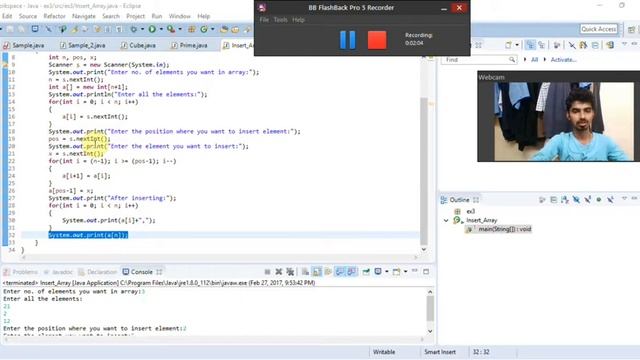Image resolution: width=640 pixels, height=360 pixels.
Task: Click the New Task icon in Task List
Action: pos(508,45)
